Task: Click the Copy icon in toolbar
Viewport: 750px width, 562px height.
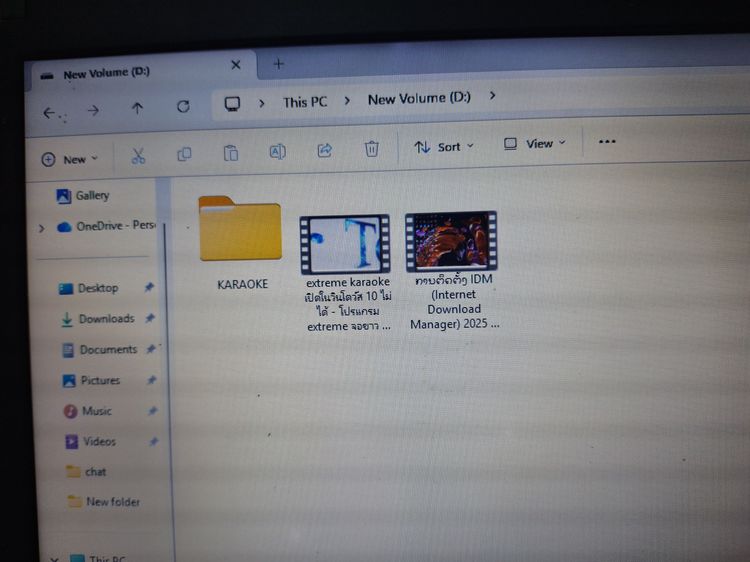Action: click(x=184, y=154)
